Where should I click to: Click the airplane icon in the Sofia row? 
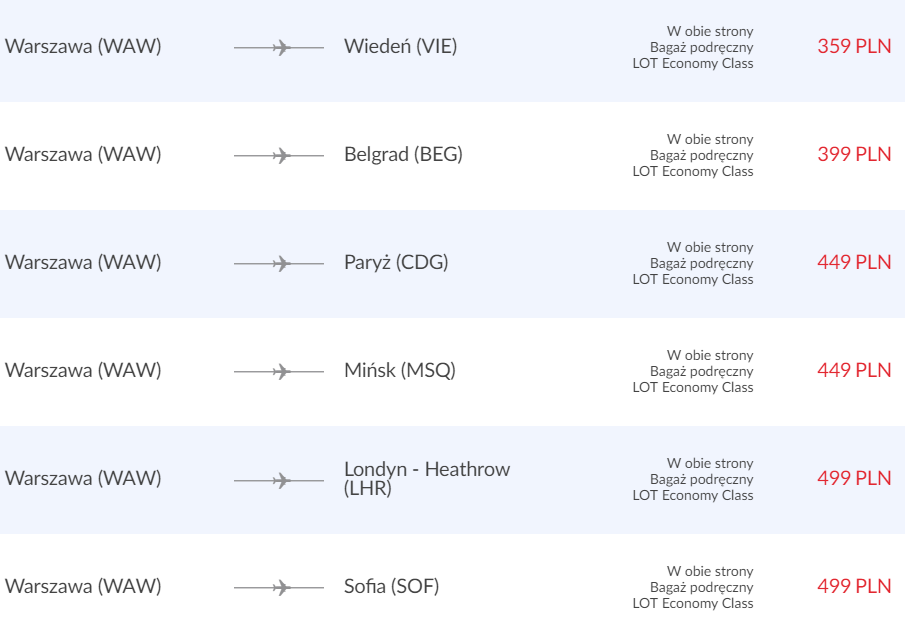pos(281,588)
